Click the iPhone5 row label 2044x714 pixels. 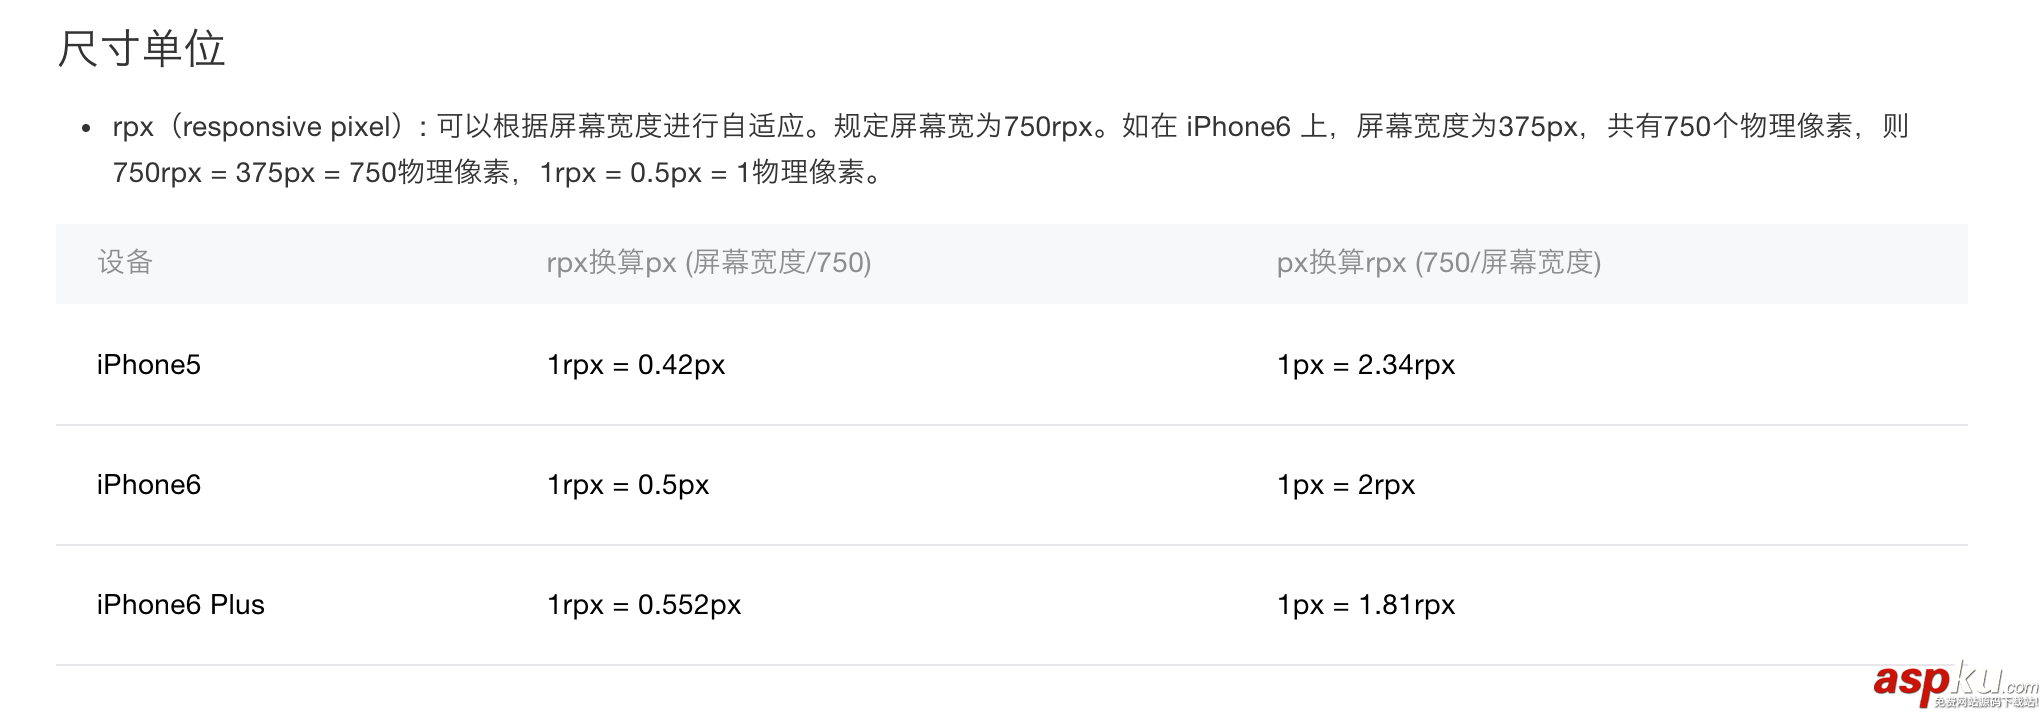pos(148,365)
